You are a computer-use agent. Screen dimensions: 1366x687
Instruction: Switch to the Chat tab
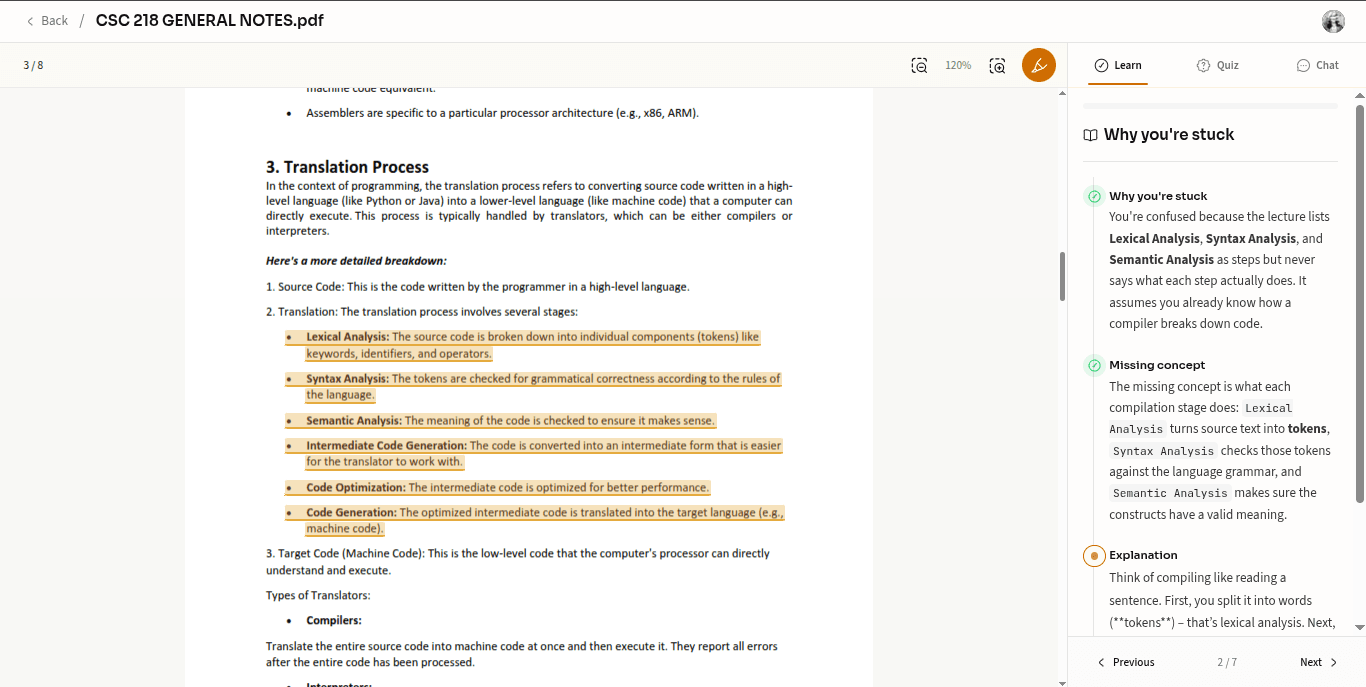click(x=1317, y=65)
